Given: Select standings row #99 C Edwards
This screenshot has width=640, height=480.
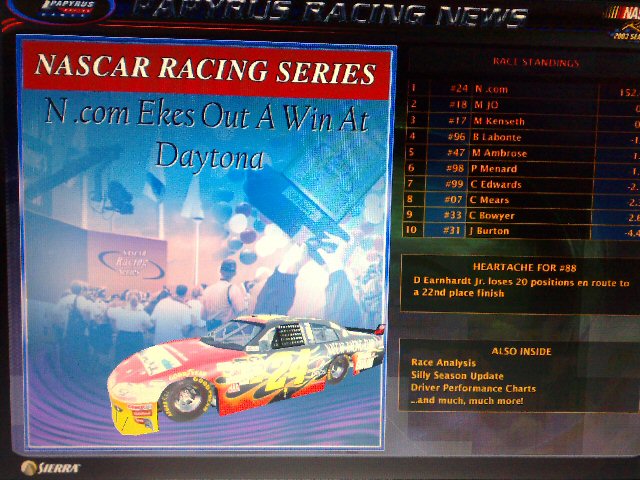Looking at the screenshot, I should click(522, 184).
